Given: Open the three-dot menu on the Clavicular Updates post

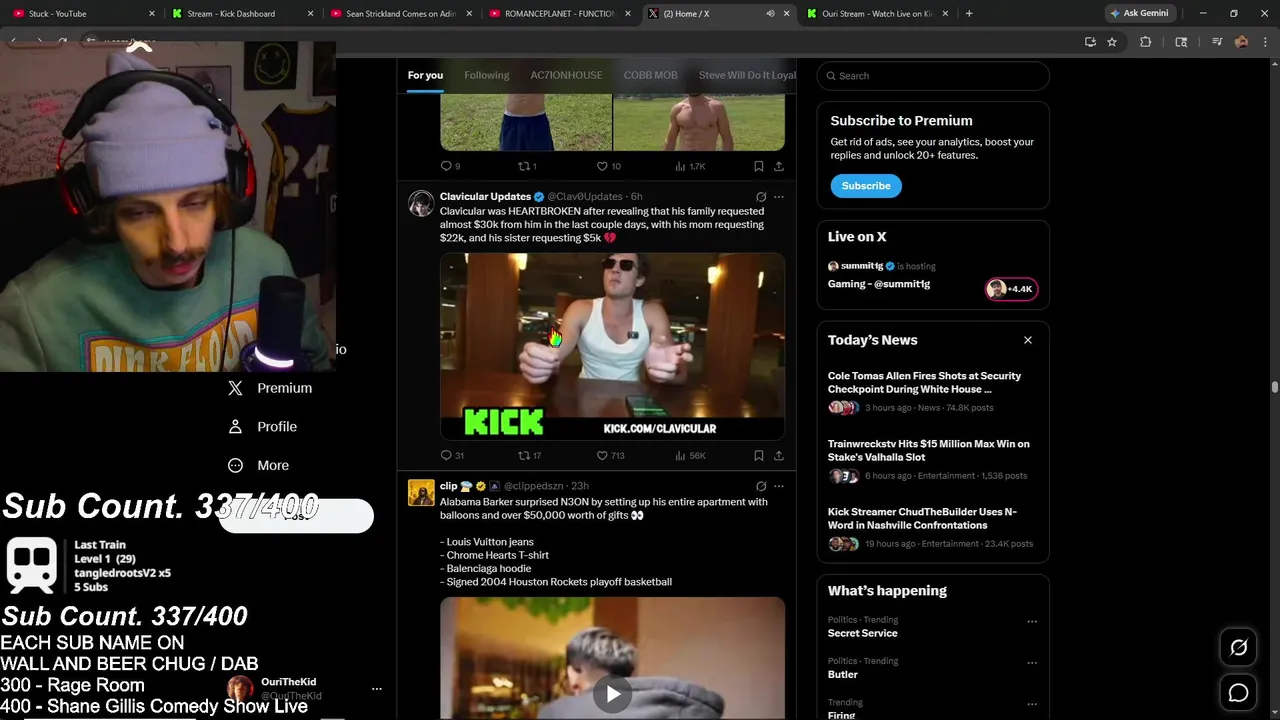Looking at the screenshot, I should pos(779,197).
